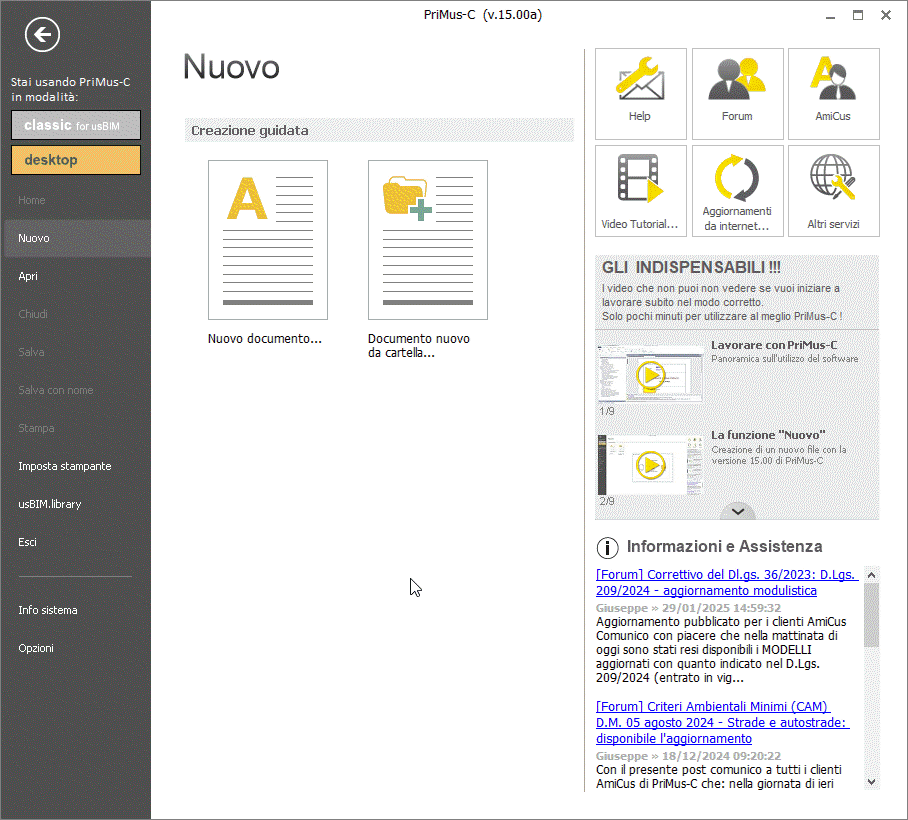Open the AmiCus tile
This screenshot has width=908, height=820.
pyautogui.click(x=833, y=93)
